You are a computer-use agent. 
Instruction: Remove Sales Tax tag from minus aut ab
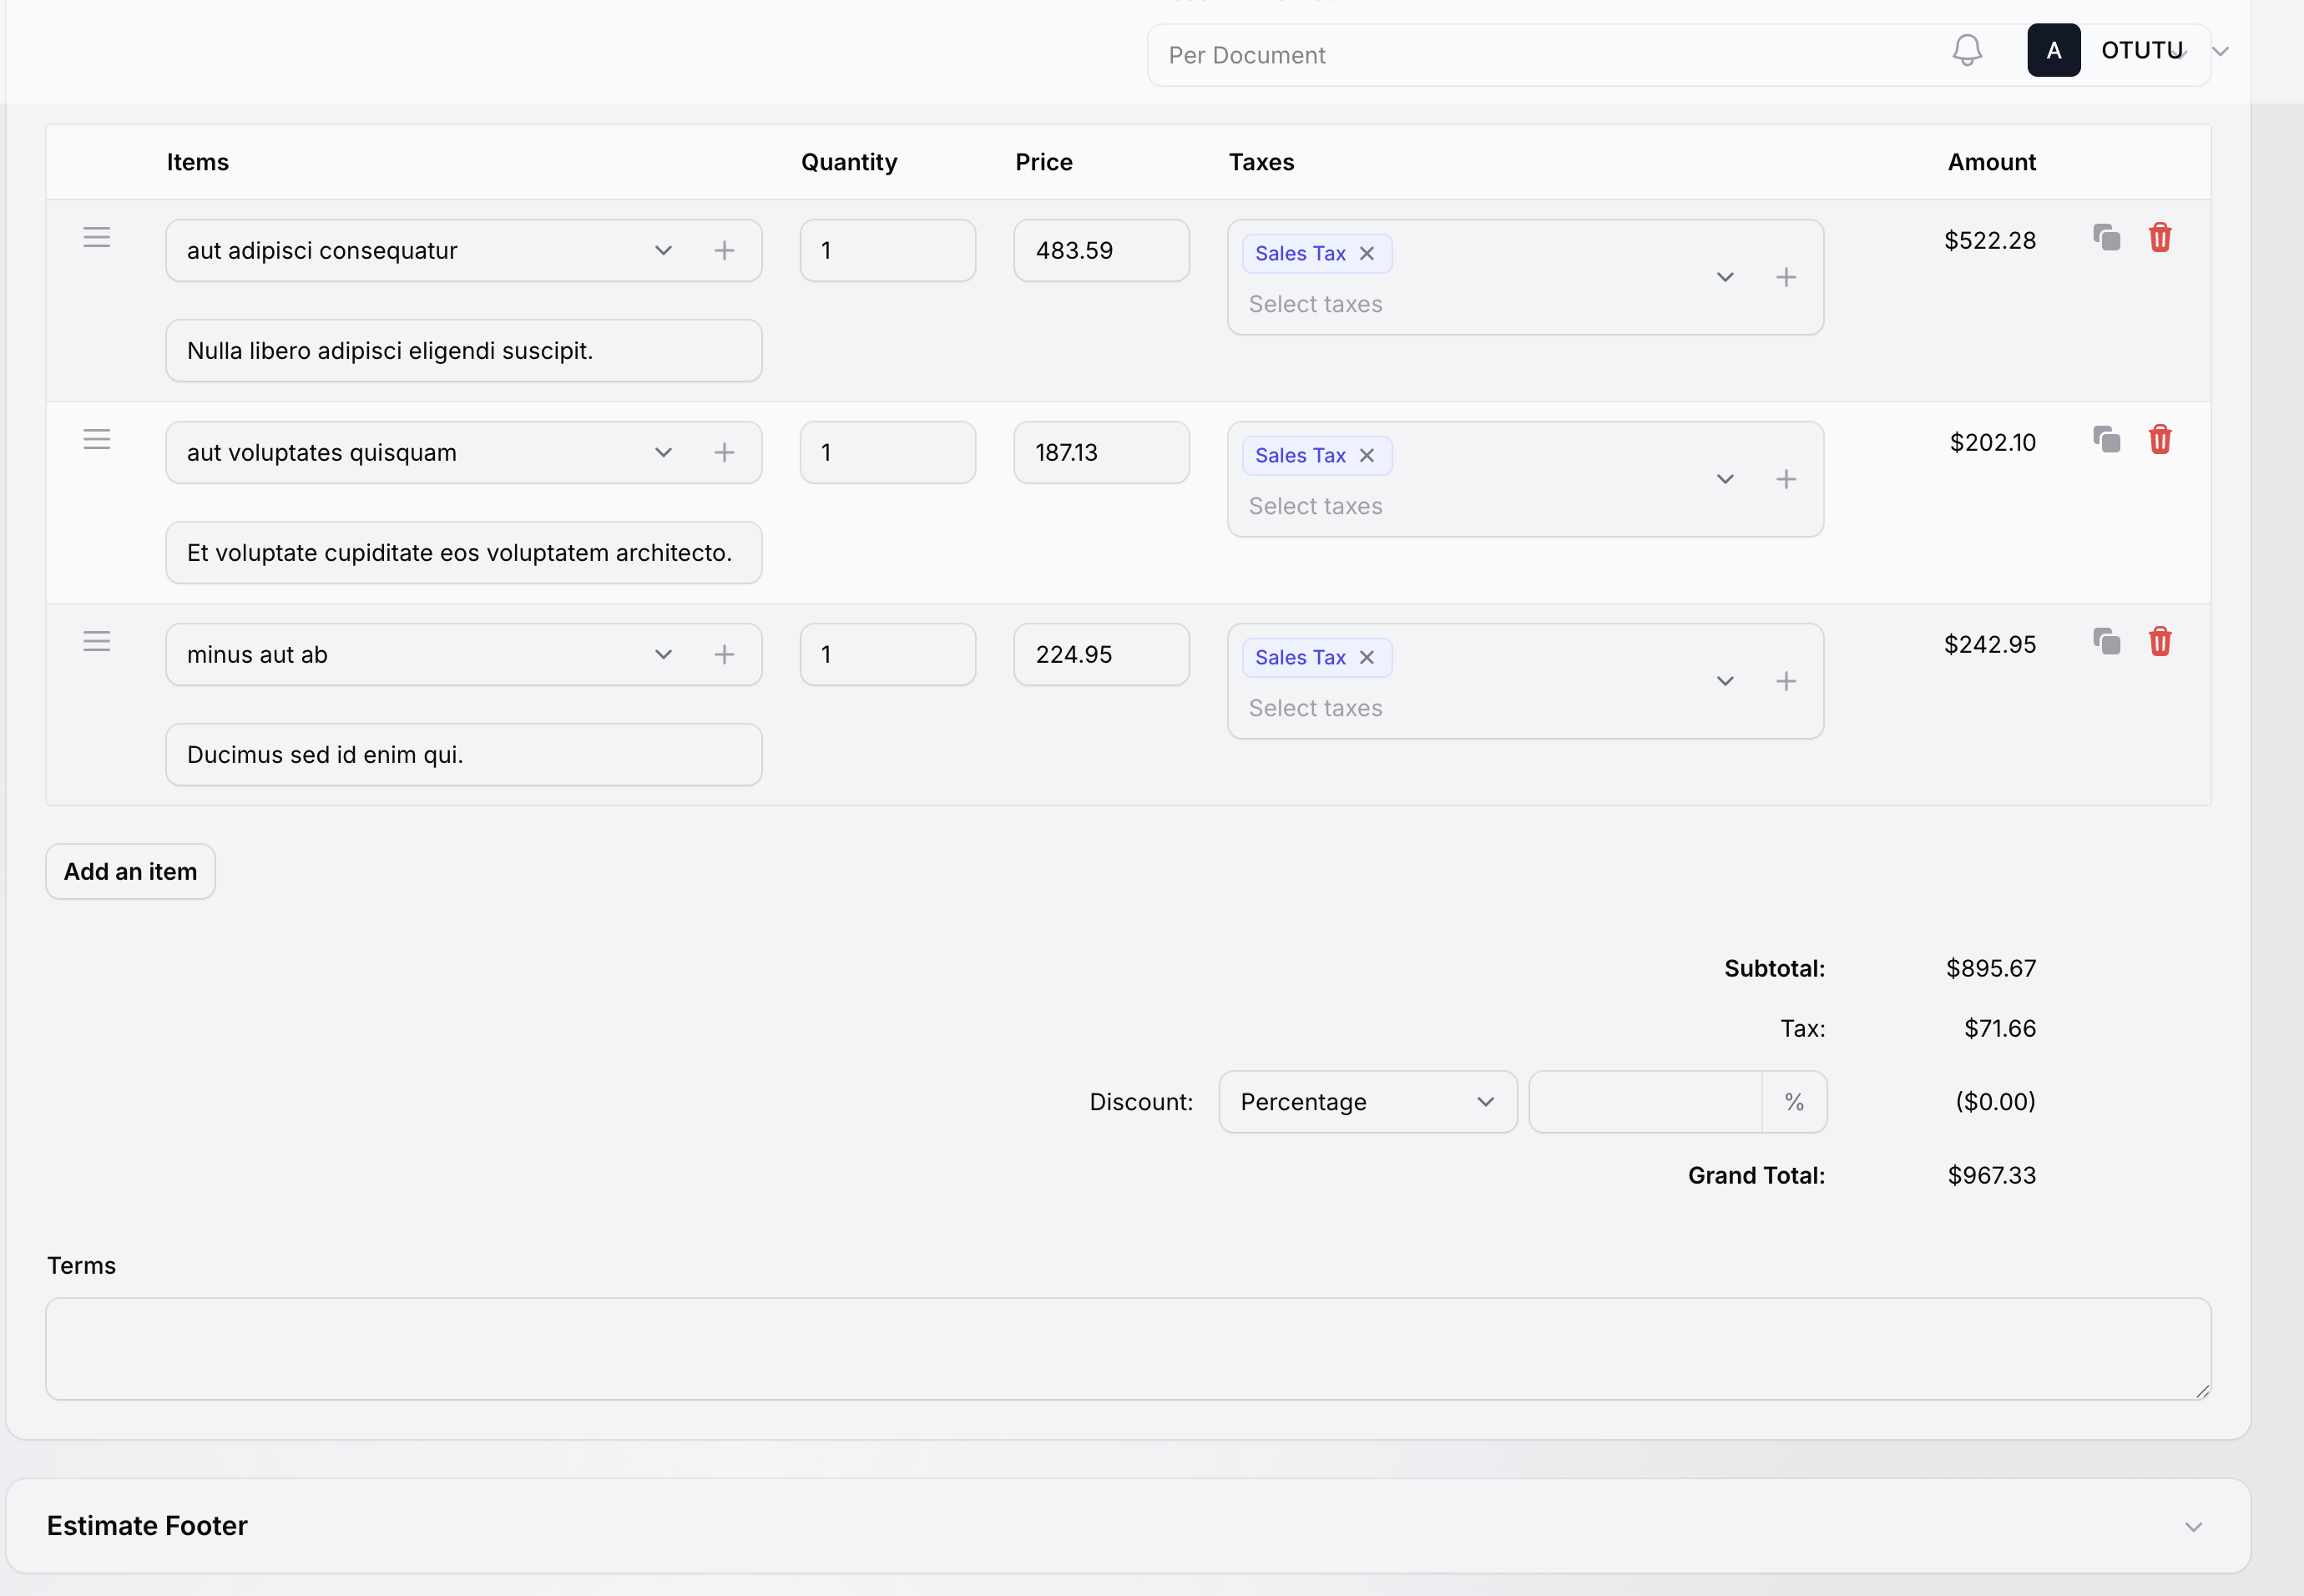[1366, 658]
